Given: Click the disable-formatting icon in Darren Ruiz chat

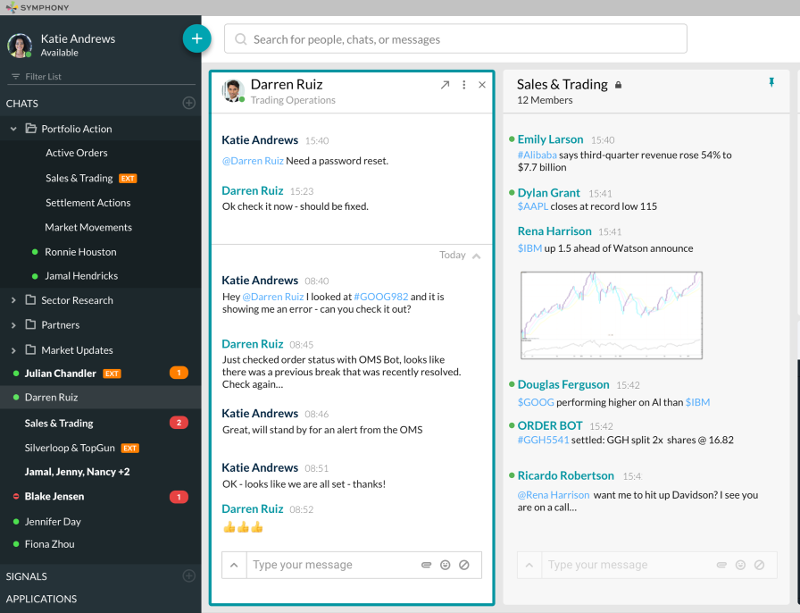Looking at the screenshot, I should point(464,565).
